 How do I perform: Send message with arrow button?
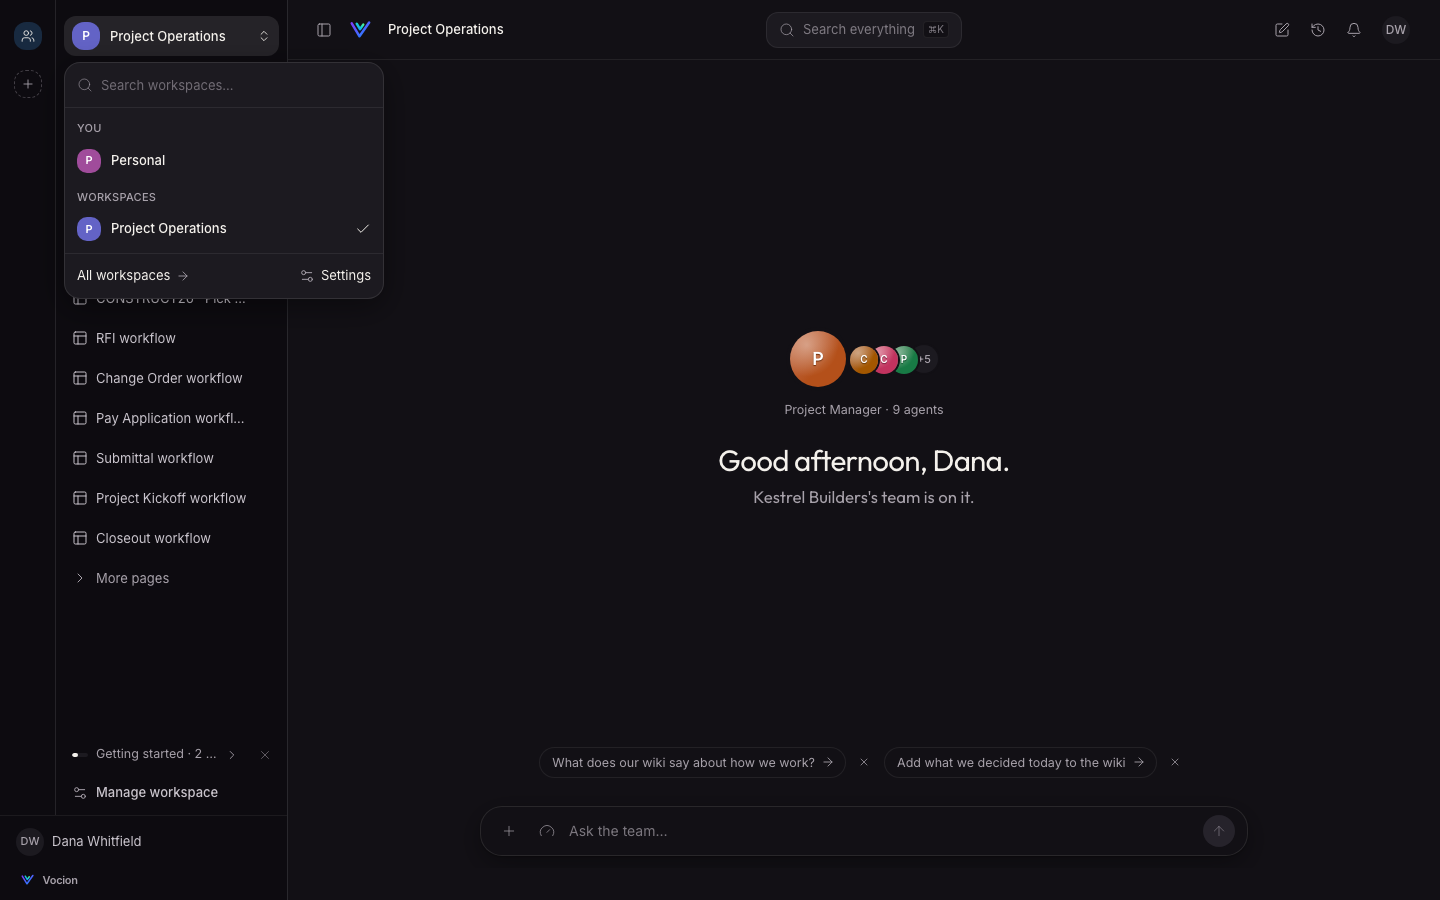[x=1218, y=831]
